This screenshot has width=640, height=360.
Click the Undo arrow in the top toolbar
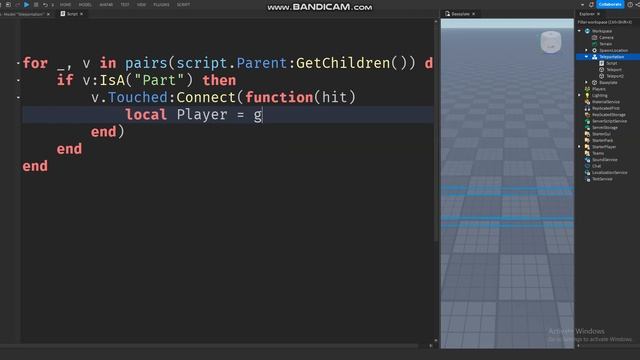[x=45, y=4]
